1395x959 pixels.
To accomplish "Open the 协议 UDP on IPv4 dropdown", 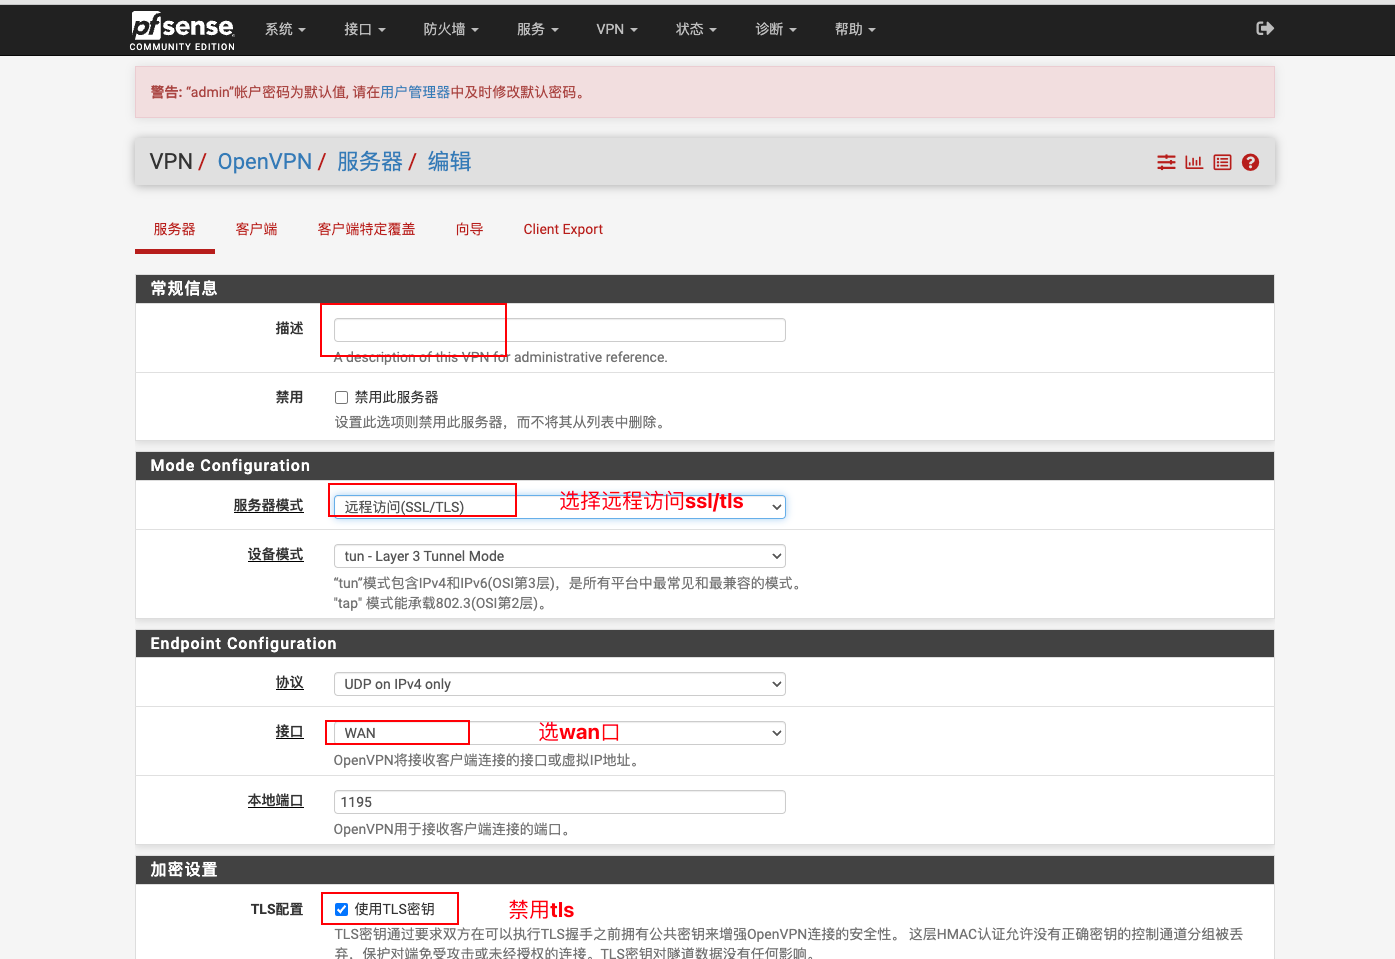I will 560,684.
